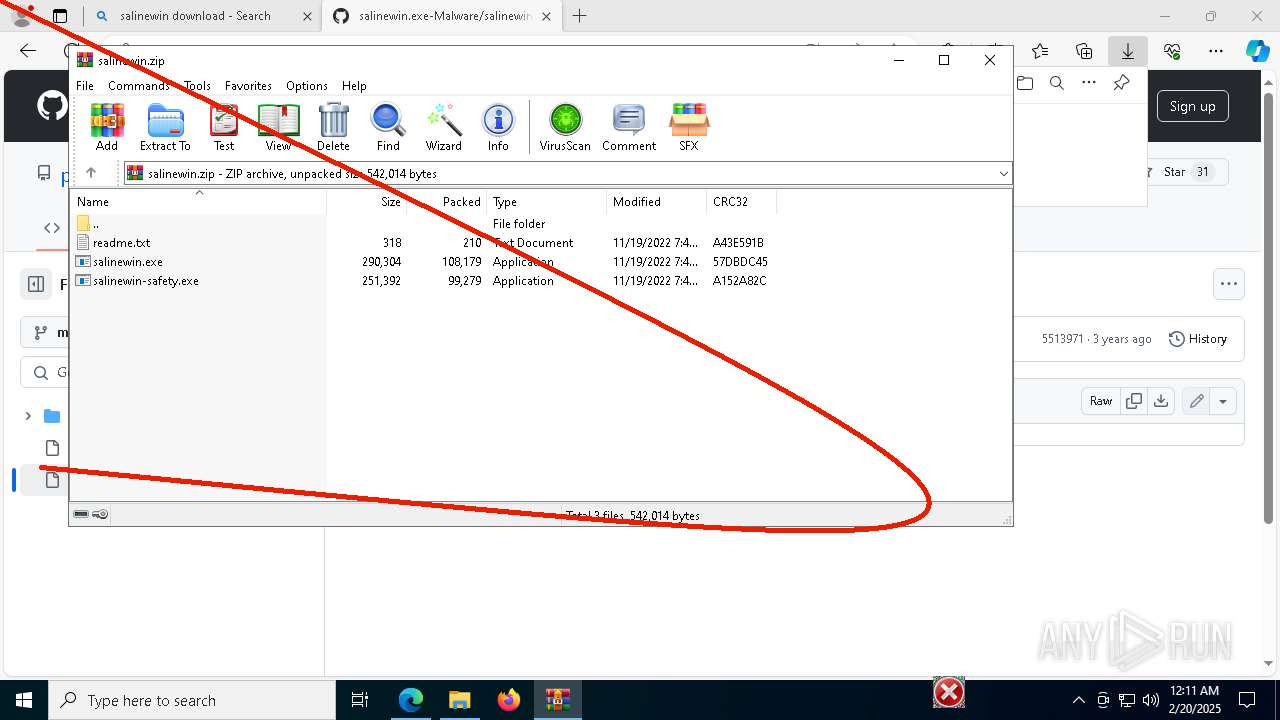Image resolution: width=1280 pixels, height=720 pixels.
Task: Expand the edit options dropdown arrow on GitHub
Action: 1223,401
